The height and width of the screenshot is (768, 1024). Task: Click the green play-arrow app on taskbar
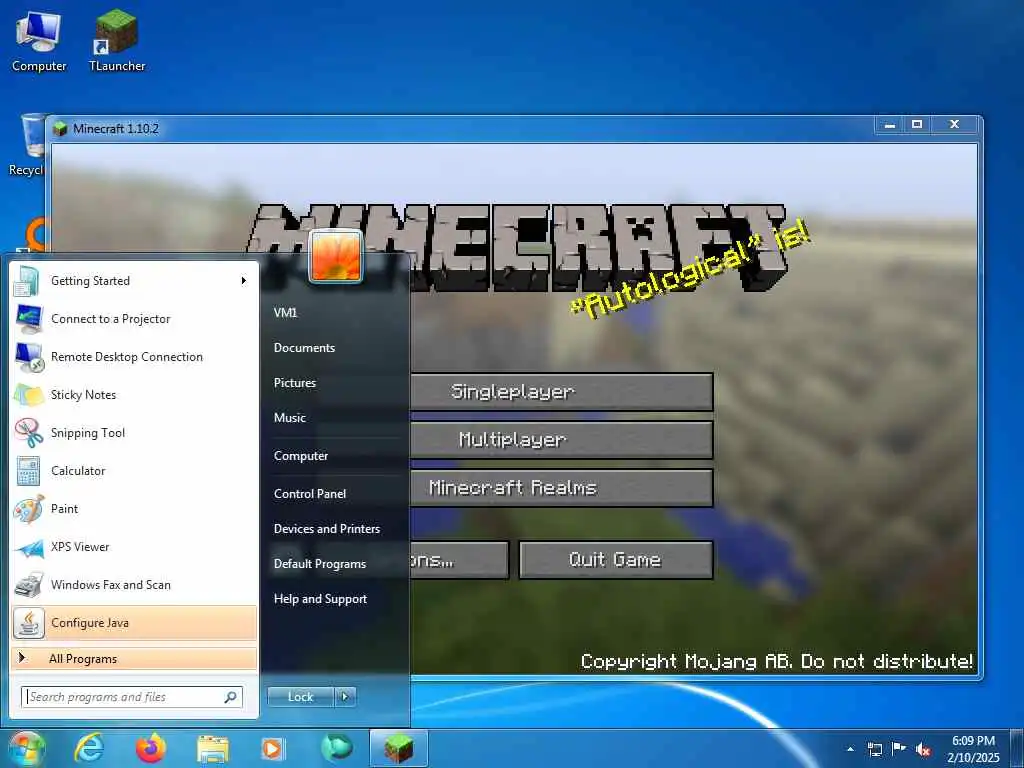(336, 748)
